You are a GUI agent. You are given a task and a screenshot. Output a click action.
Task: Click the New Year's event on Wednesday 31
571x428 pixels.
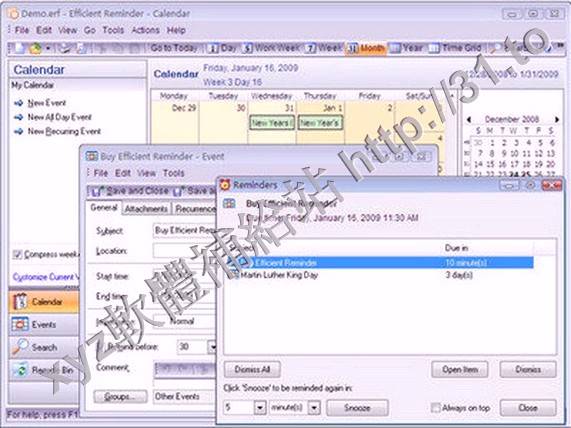click(272, 123)
